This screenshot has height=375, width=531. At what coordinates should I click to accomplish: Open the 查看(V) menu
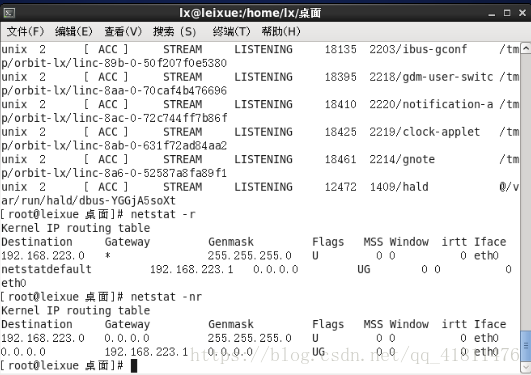(123, 32)
